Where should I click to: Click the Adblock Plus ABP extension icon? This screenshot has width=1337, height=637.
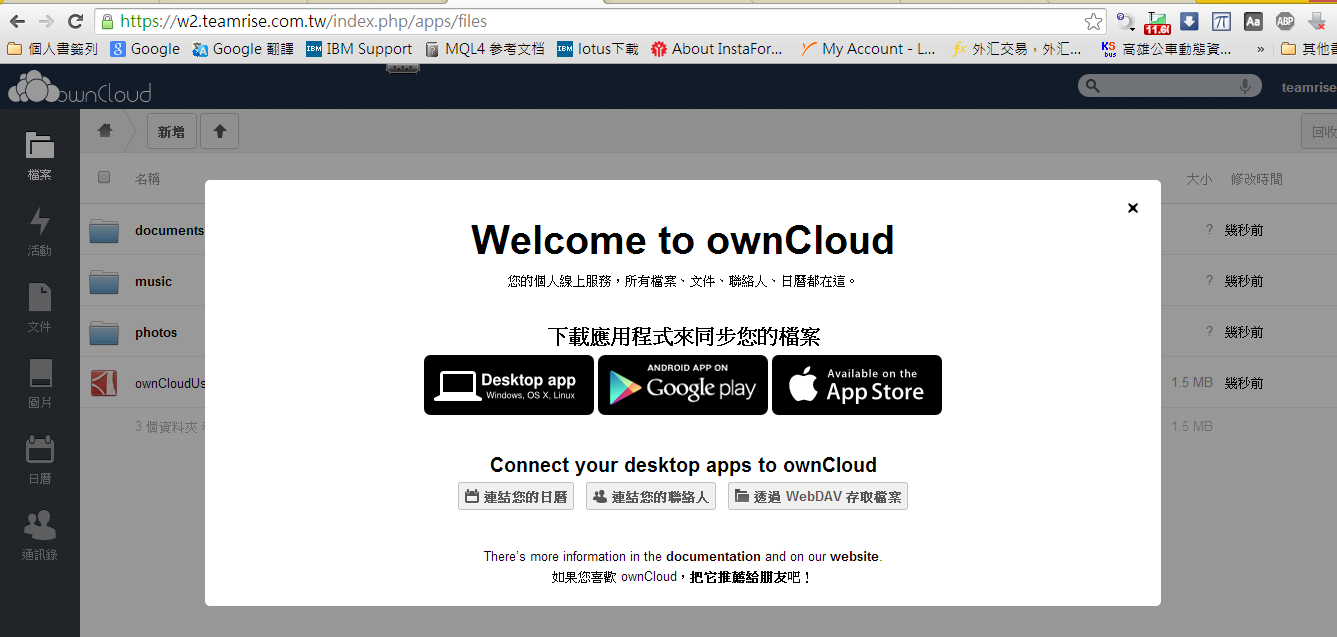click(1285, 21)
